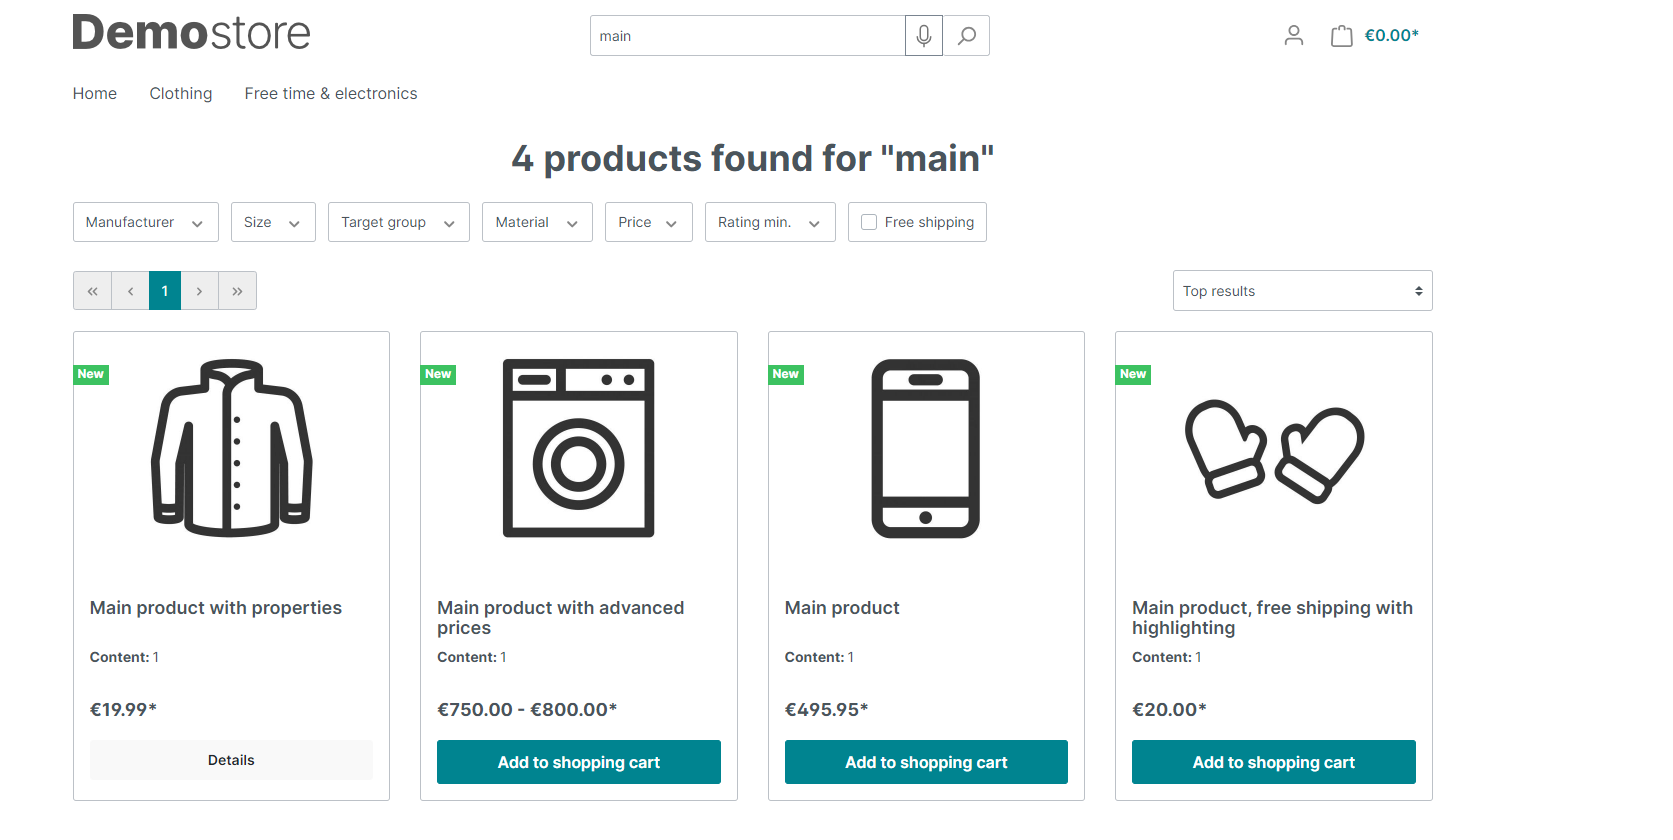The width and height of the screenshot is (1673, 840).
Task: Expand the Rating min. filter
Action: [x=768, y=222]
